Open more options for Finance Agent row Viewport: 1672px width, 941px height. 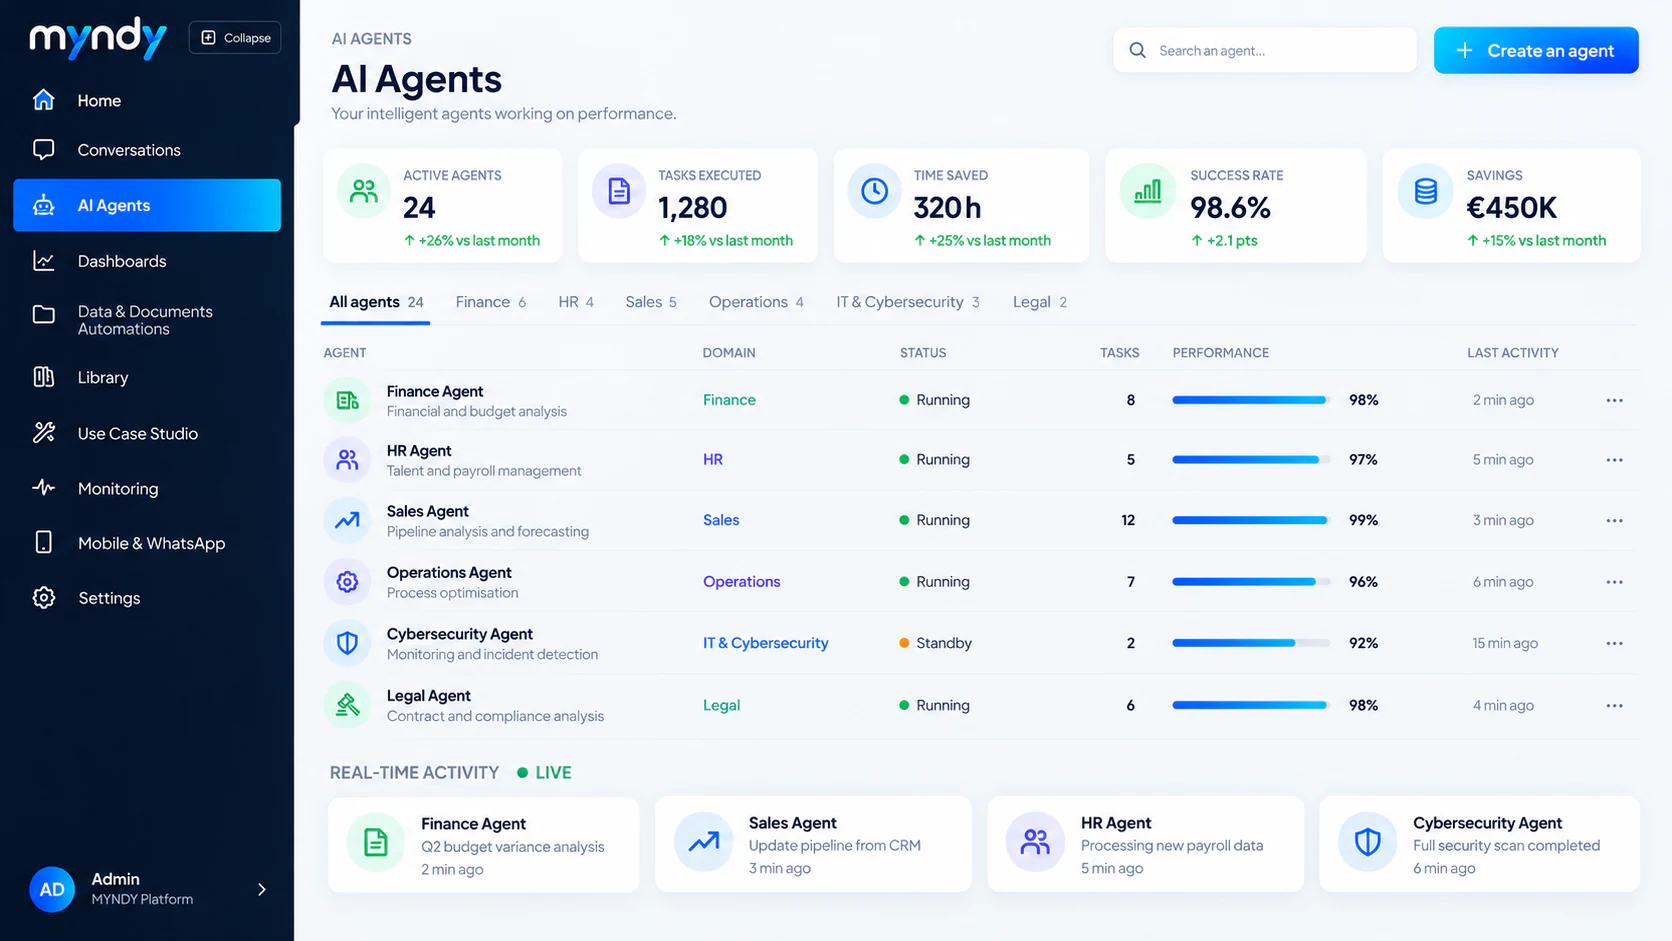1614,400
